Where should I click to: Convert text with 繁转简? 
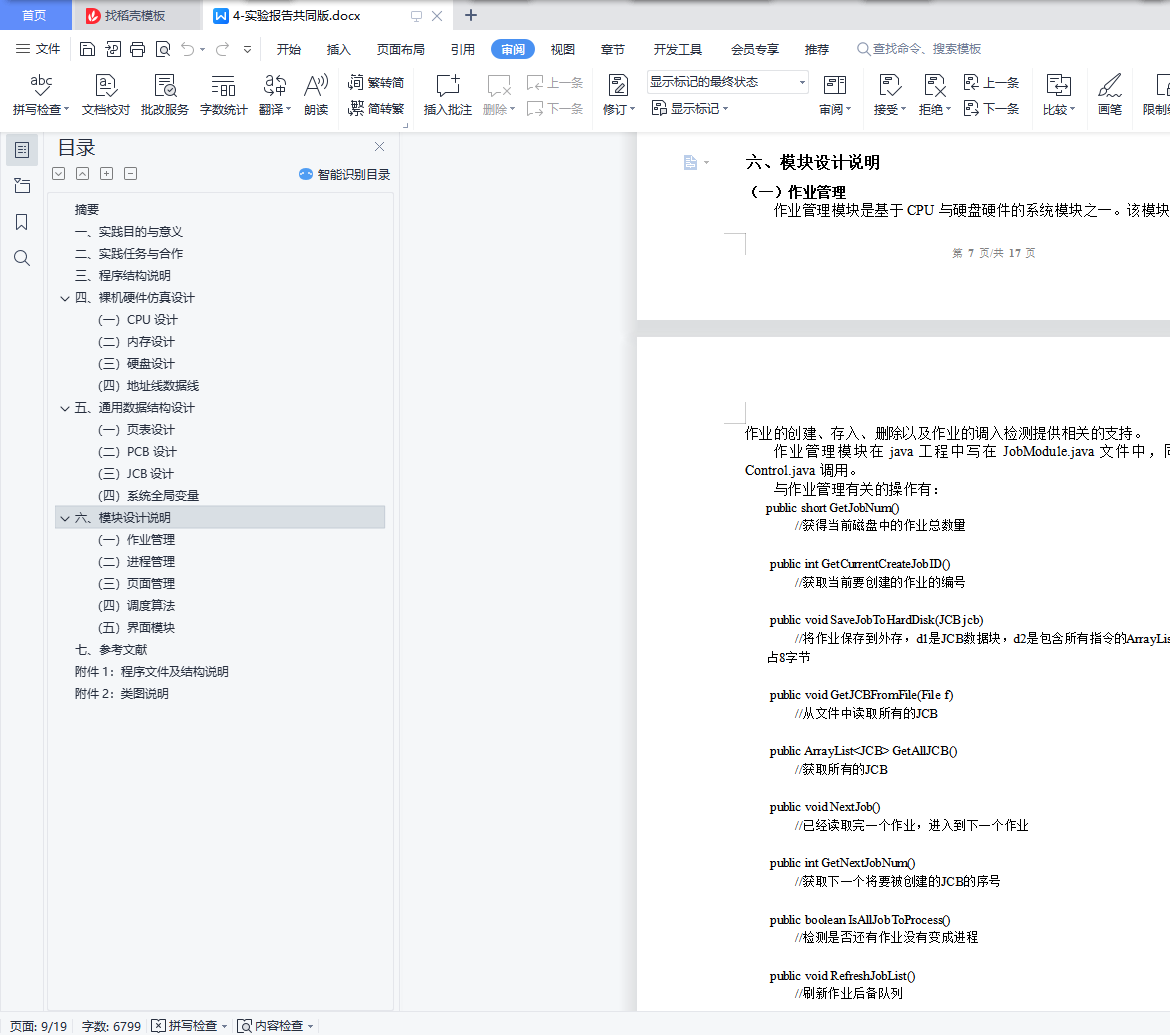(x=375, y=82)
